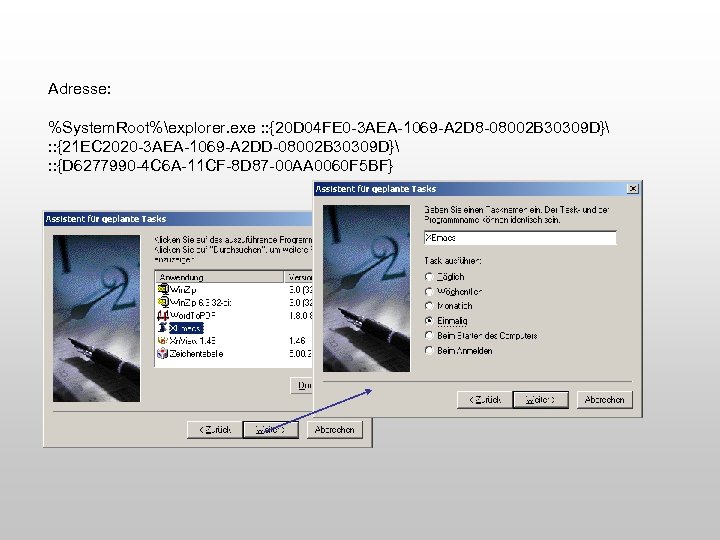The height and width of the screenshot is (540, 720).
Task: Select the Einmalig radio option
Action: tap(429, 321)
